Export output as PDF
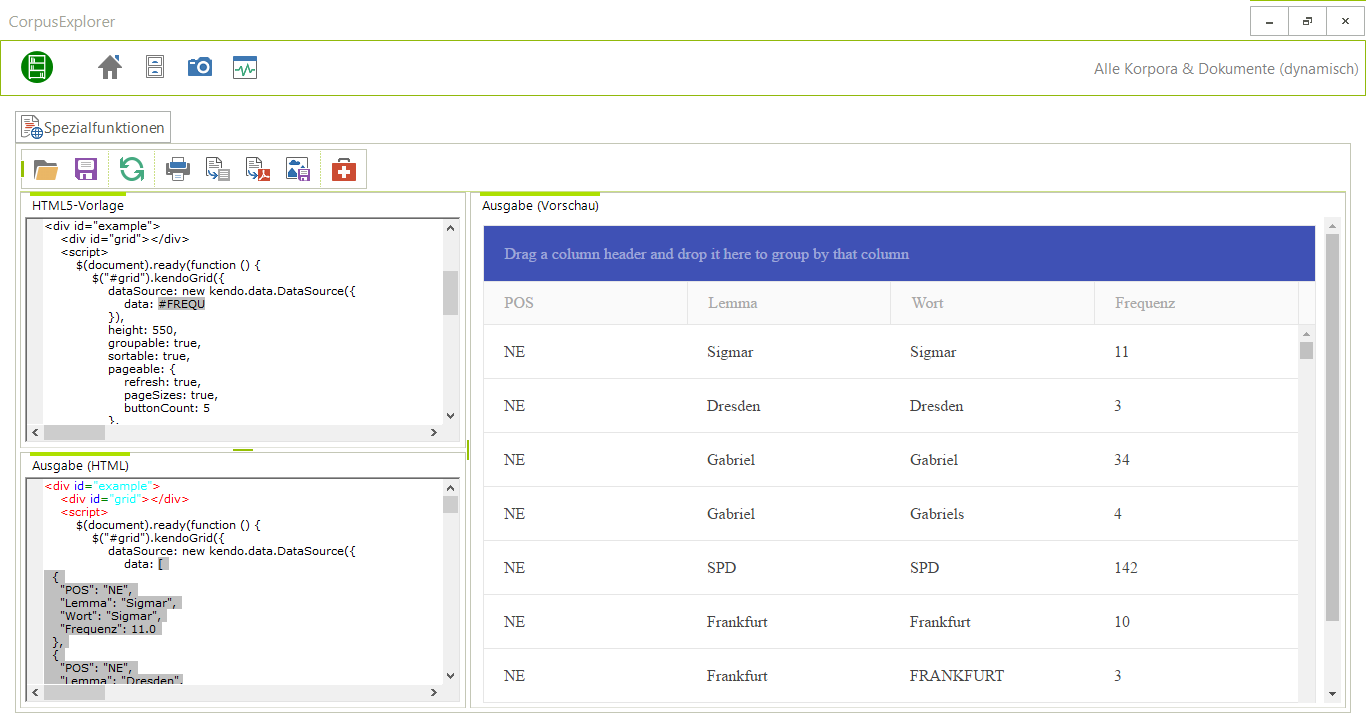The image size is (1366, 728). [258, 169]
